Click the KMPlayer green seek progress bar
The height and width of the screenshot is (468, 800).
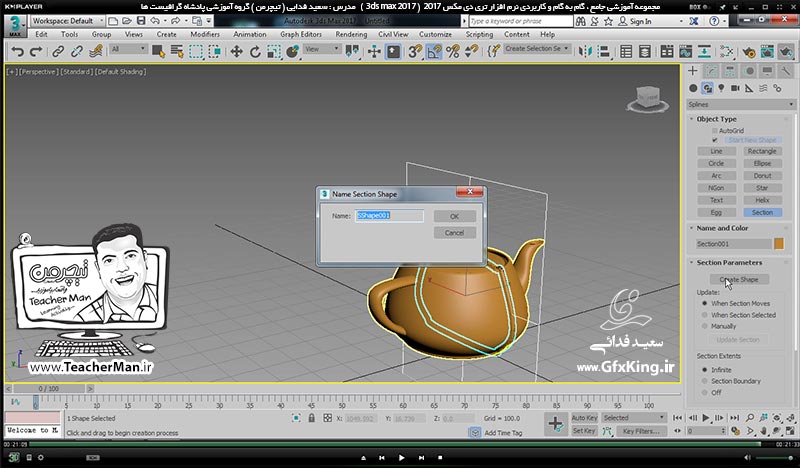[395, 444]
